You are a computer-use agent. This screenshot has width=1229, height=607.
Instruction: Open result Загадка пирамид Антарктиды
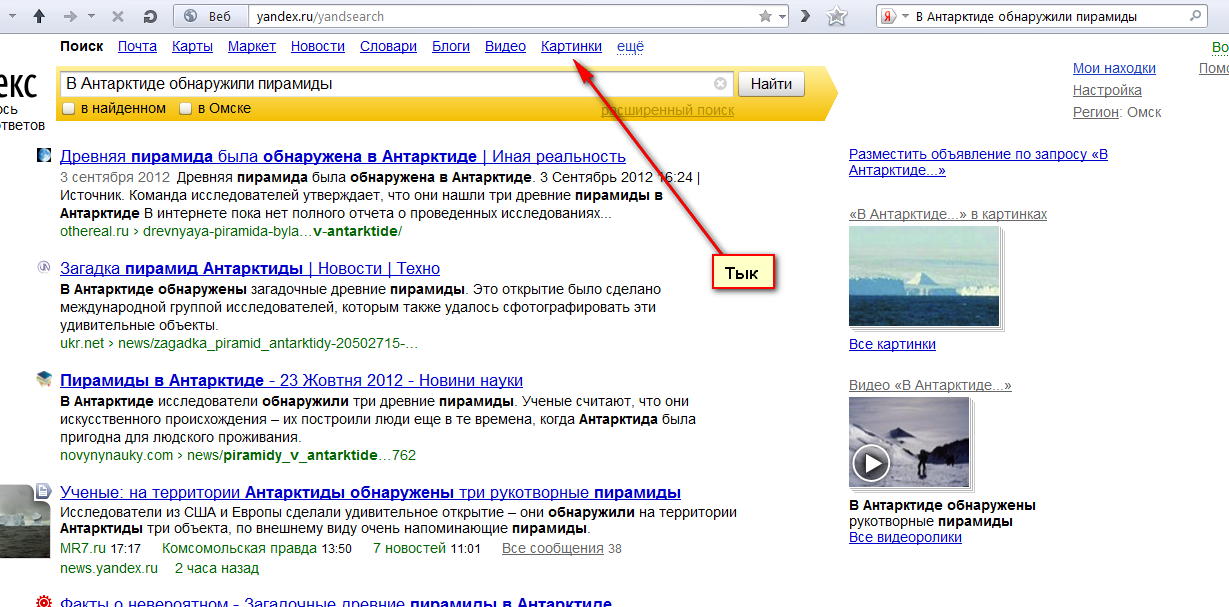(250, 268)
